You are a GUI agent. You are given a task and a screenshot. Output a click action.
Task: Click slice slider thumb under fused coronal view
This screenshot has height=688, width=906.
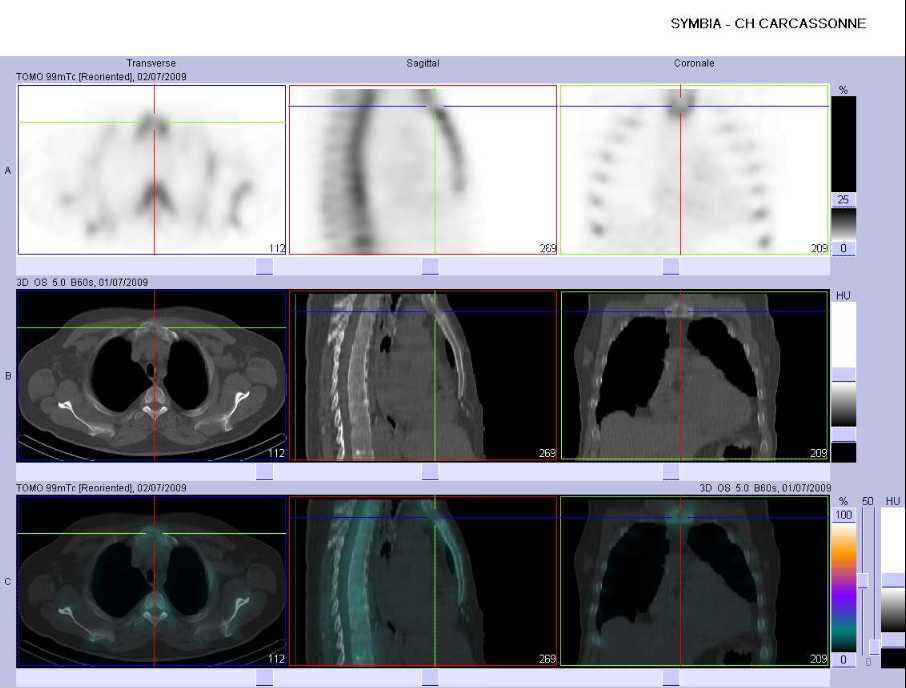click(670, 678)
